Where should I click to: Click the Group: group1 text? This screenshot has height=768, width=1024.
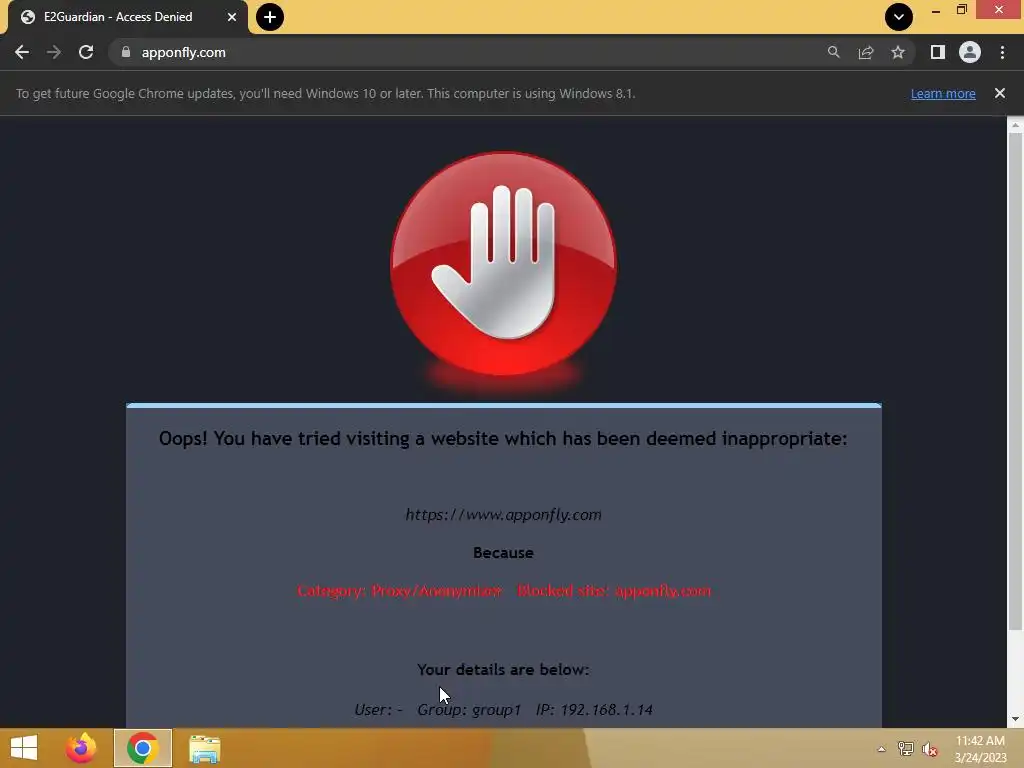coord(469,710)
